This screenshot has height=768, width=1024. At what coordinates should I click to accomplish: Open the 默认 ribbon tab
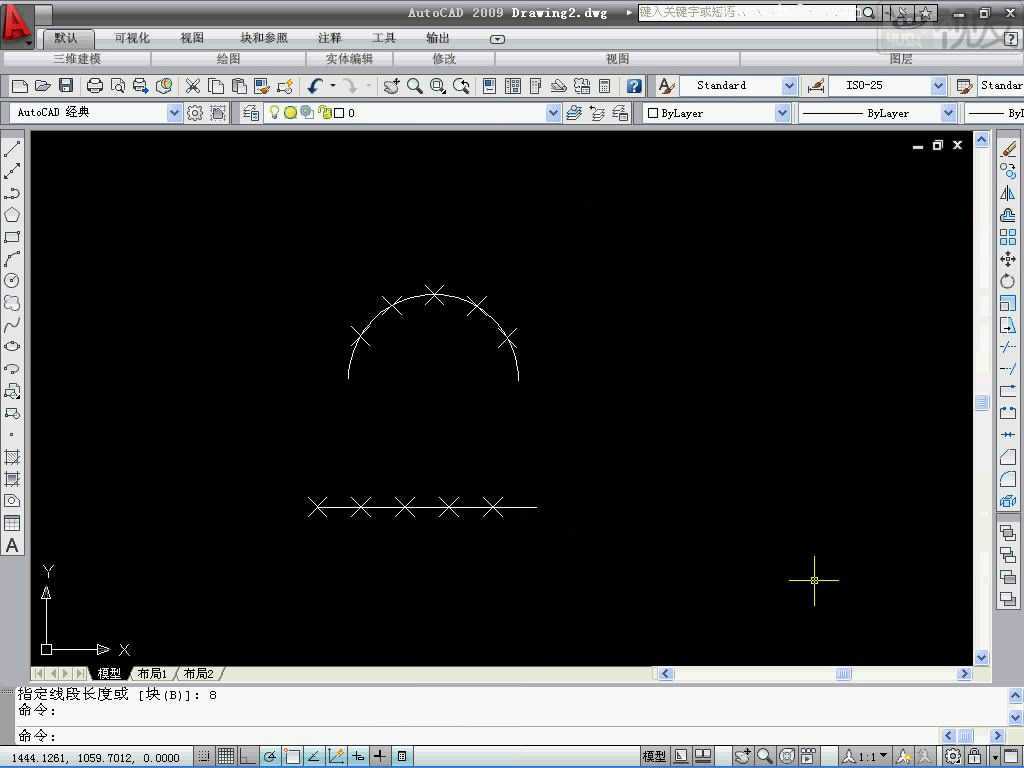point(65,38)
